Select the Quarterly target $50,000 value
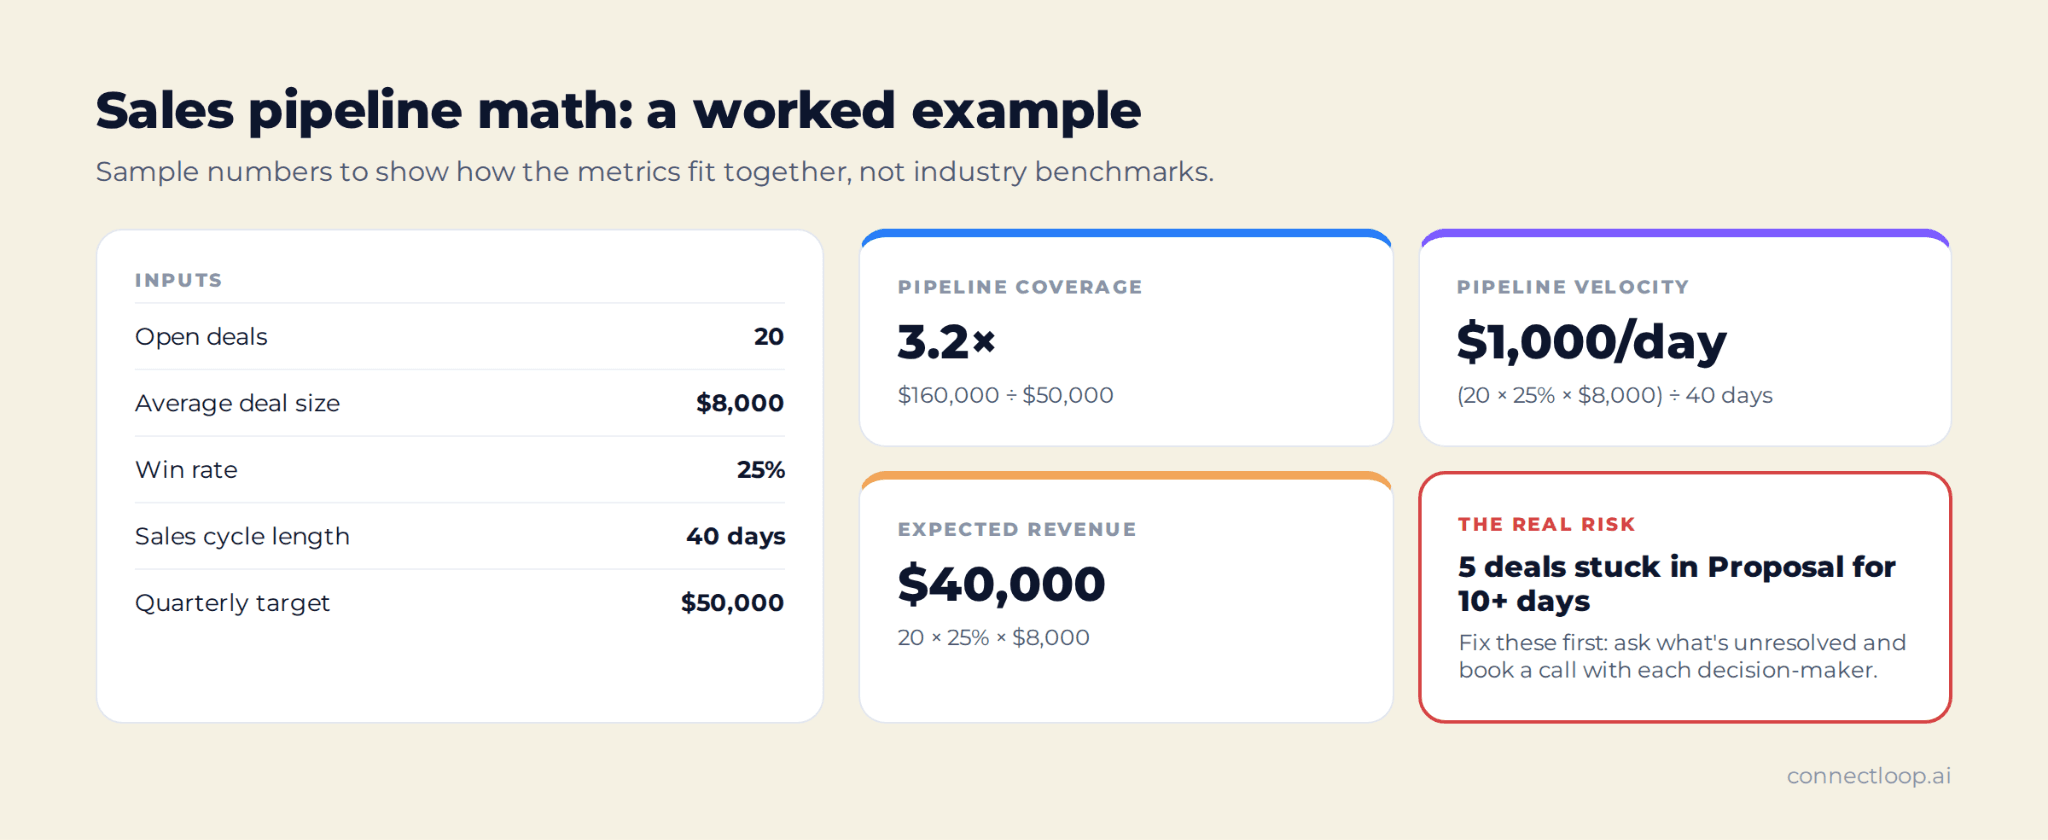This screenshot has height=840, width=2048. pyautogui.click(x=732, y=603)
